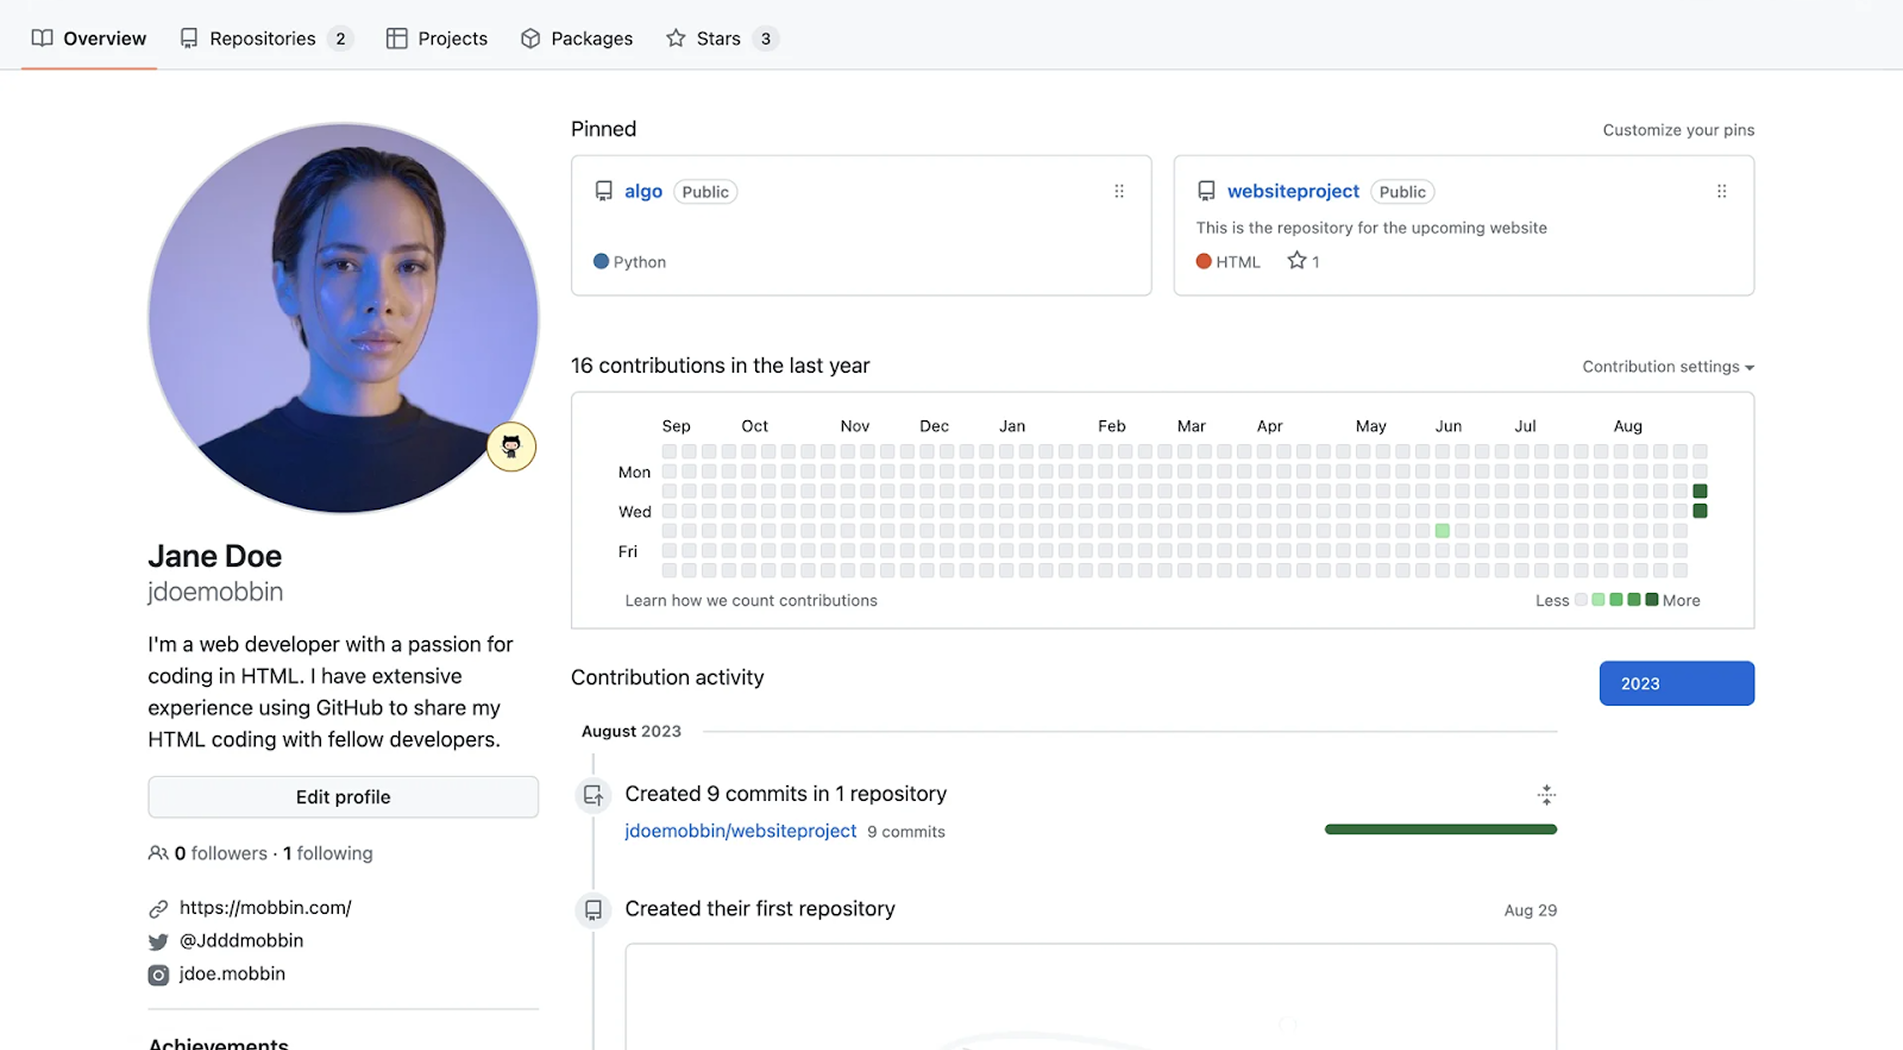Select the dark green Wednesday August contribution cell

(1699, 511)
